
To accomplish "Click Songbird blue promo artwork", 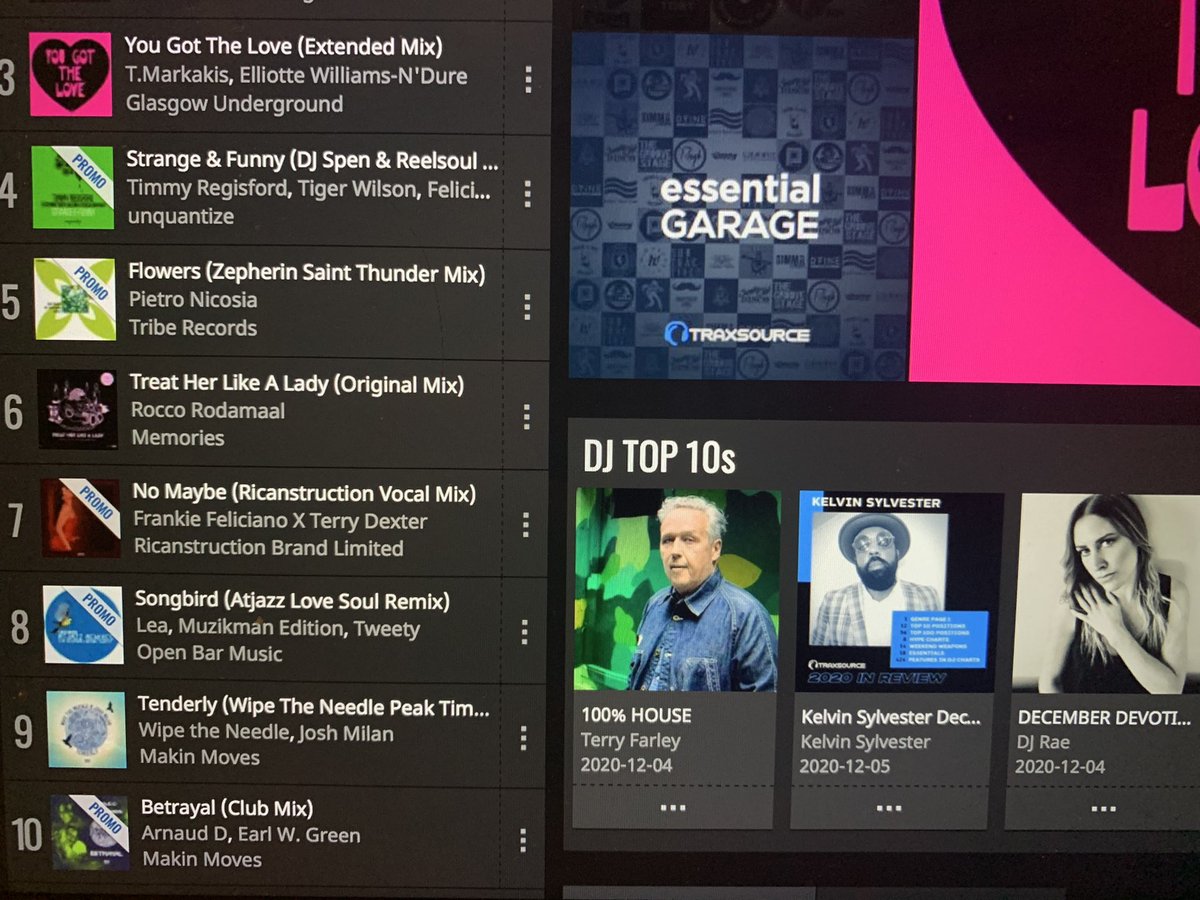I will tap(83, 625).
